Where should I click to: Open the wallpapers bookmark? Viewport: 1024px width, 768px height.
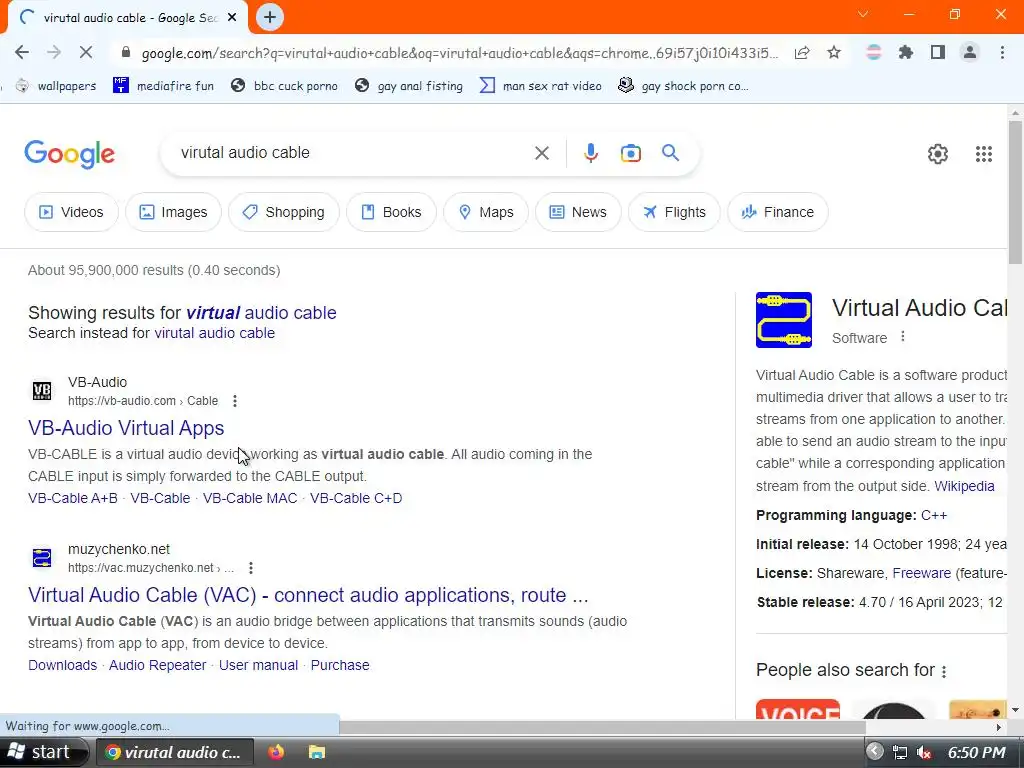pos(56,86)
